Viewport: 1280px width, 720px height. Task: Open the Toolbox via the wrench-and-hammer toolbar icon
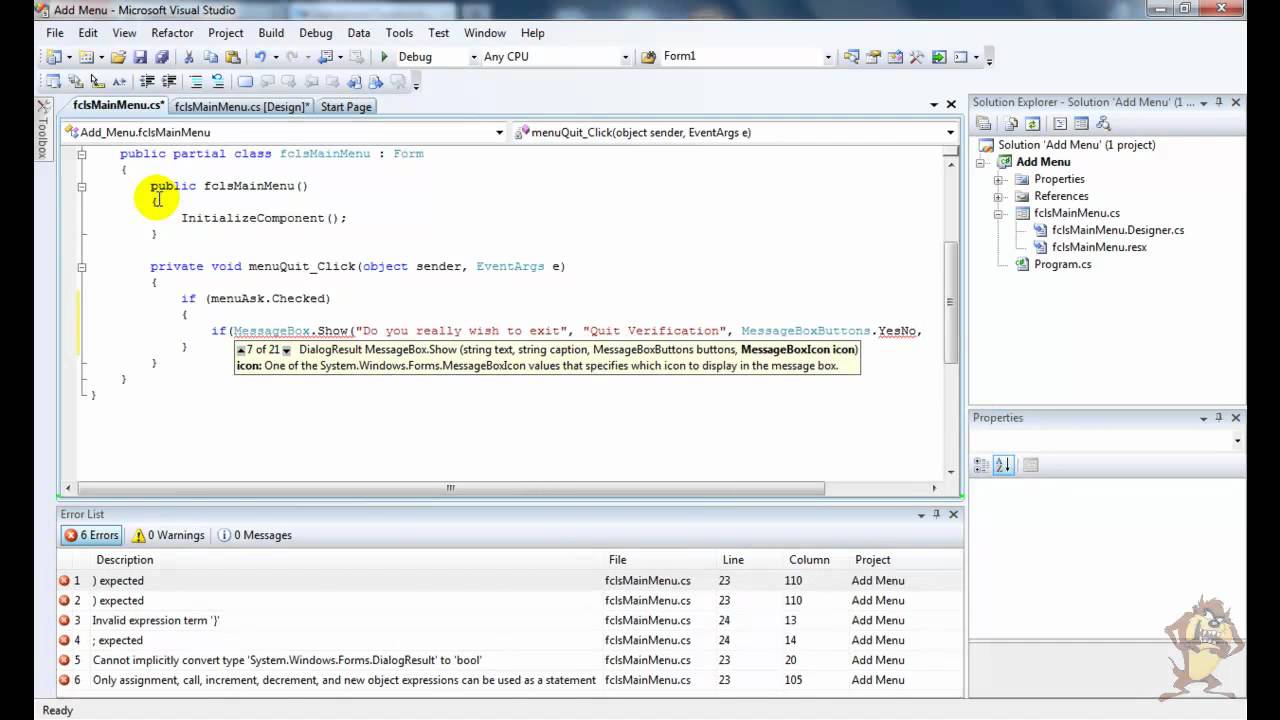pyautogui.click(x=917, y=57)
